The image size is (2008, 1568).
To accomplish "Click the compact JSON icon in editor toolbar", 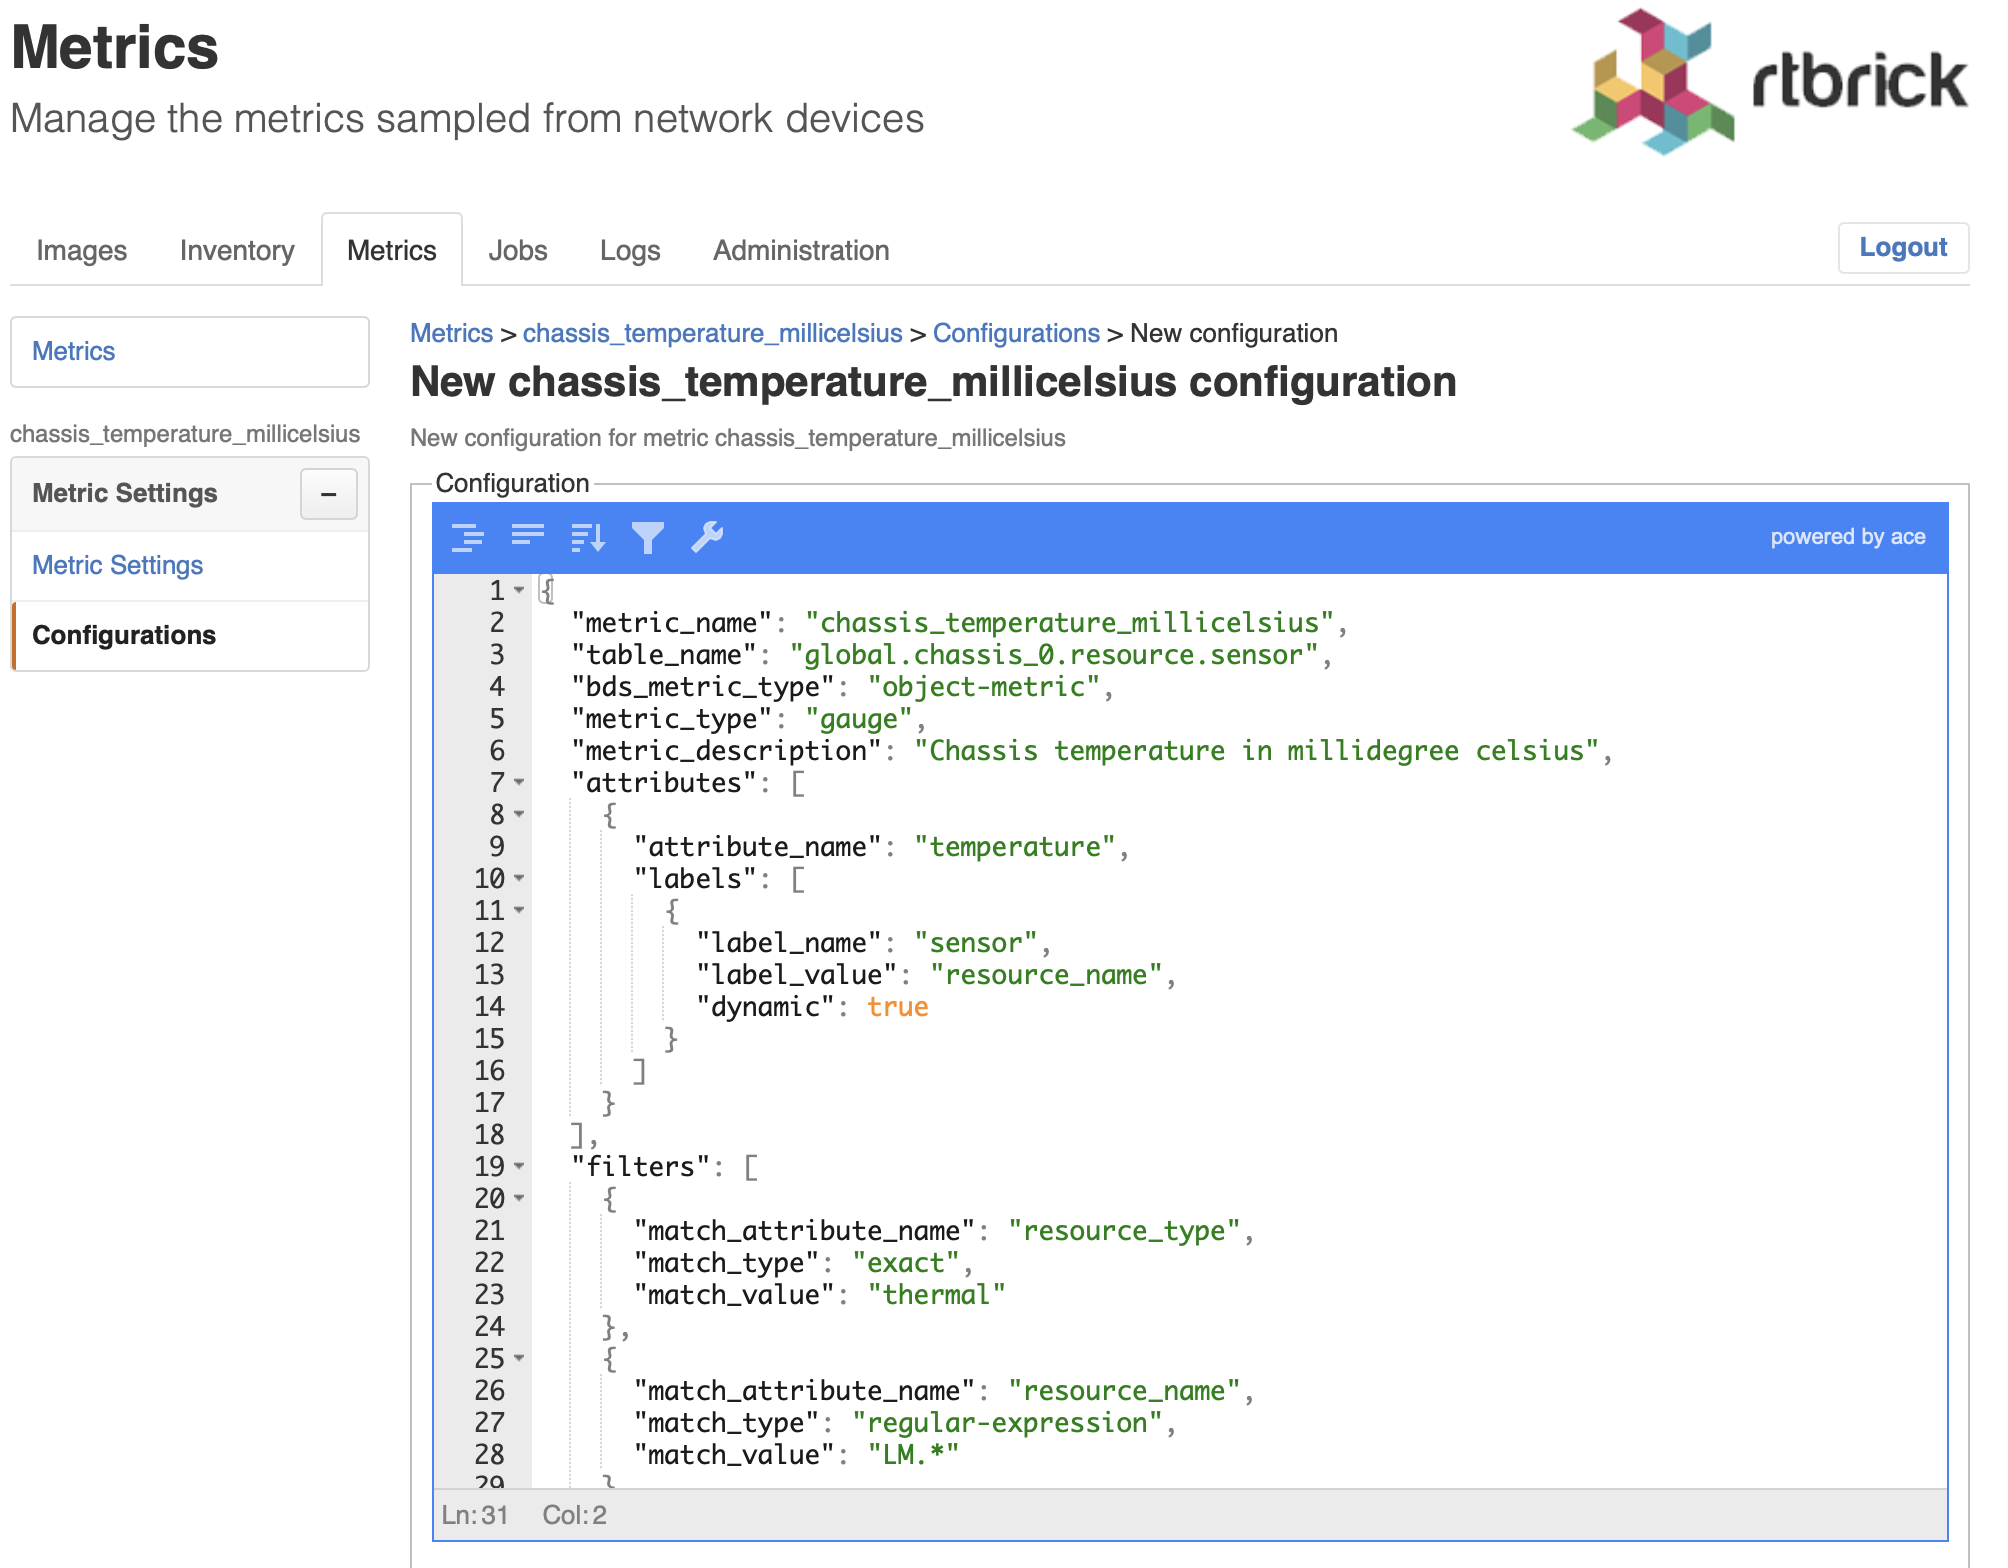I will tap(527, 537).
